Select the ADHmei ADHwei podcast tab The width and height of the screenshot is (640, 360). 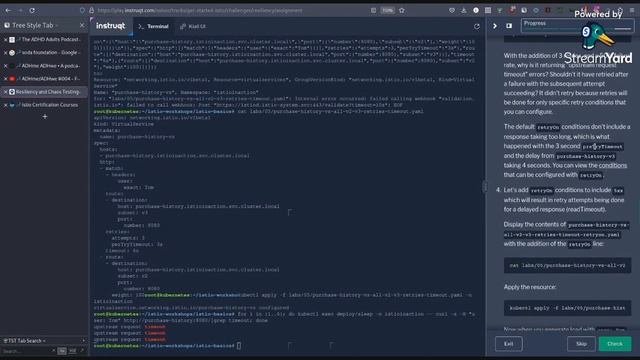coord(44,66)
